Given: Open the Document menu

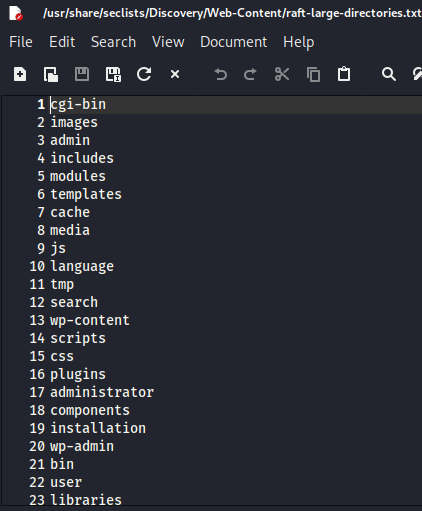Looking at the screenshot, I should [234, 42].
